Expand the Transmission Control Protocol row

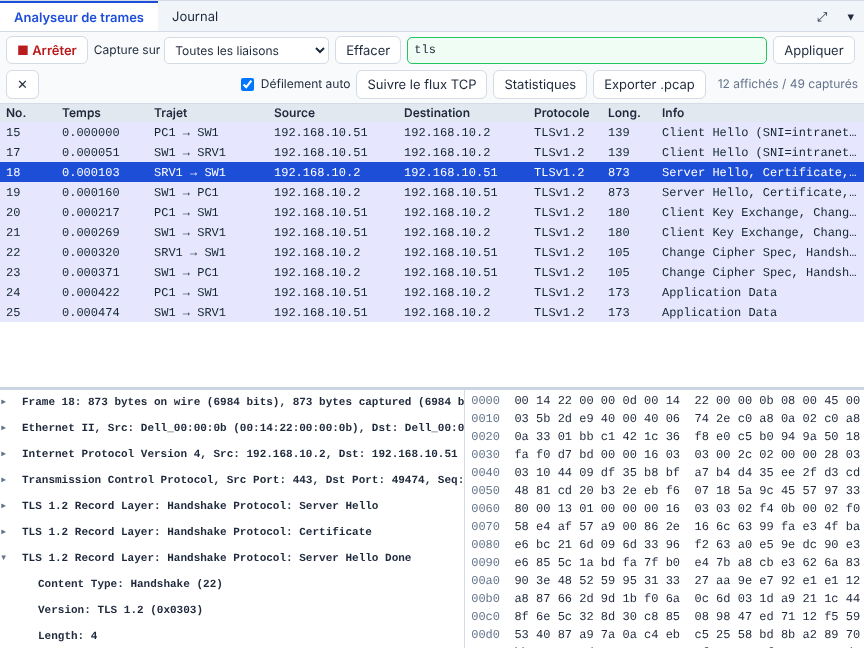4,479
